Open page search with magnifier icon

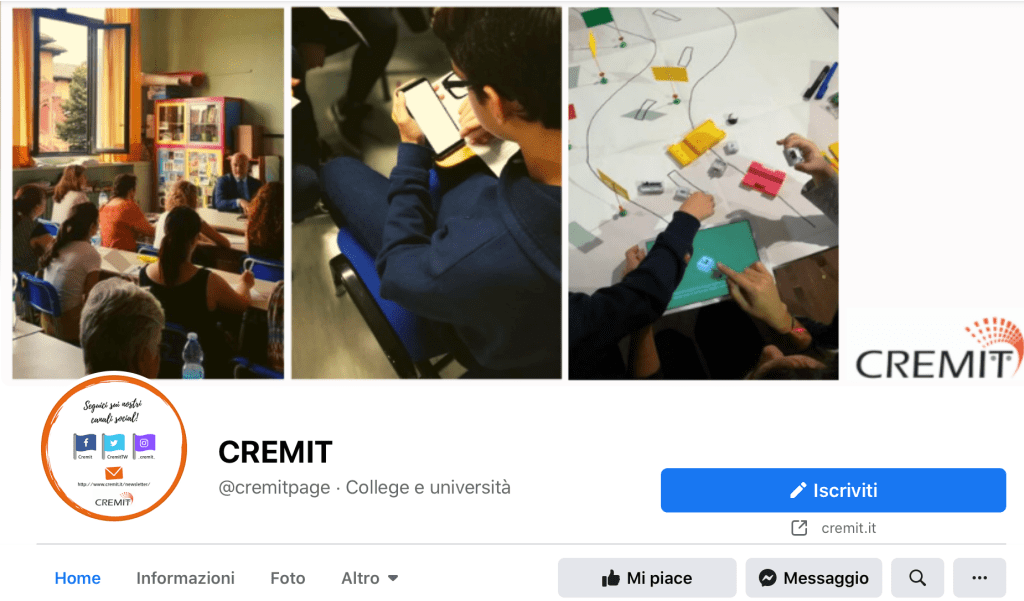[x=918, y=578]
